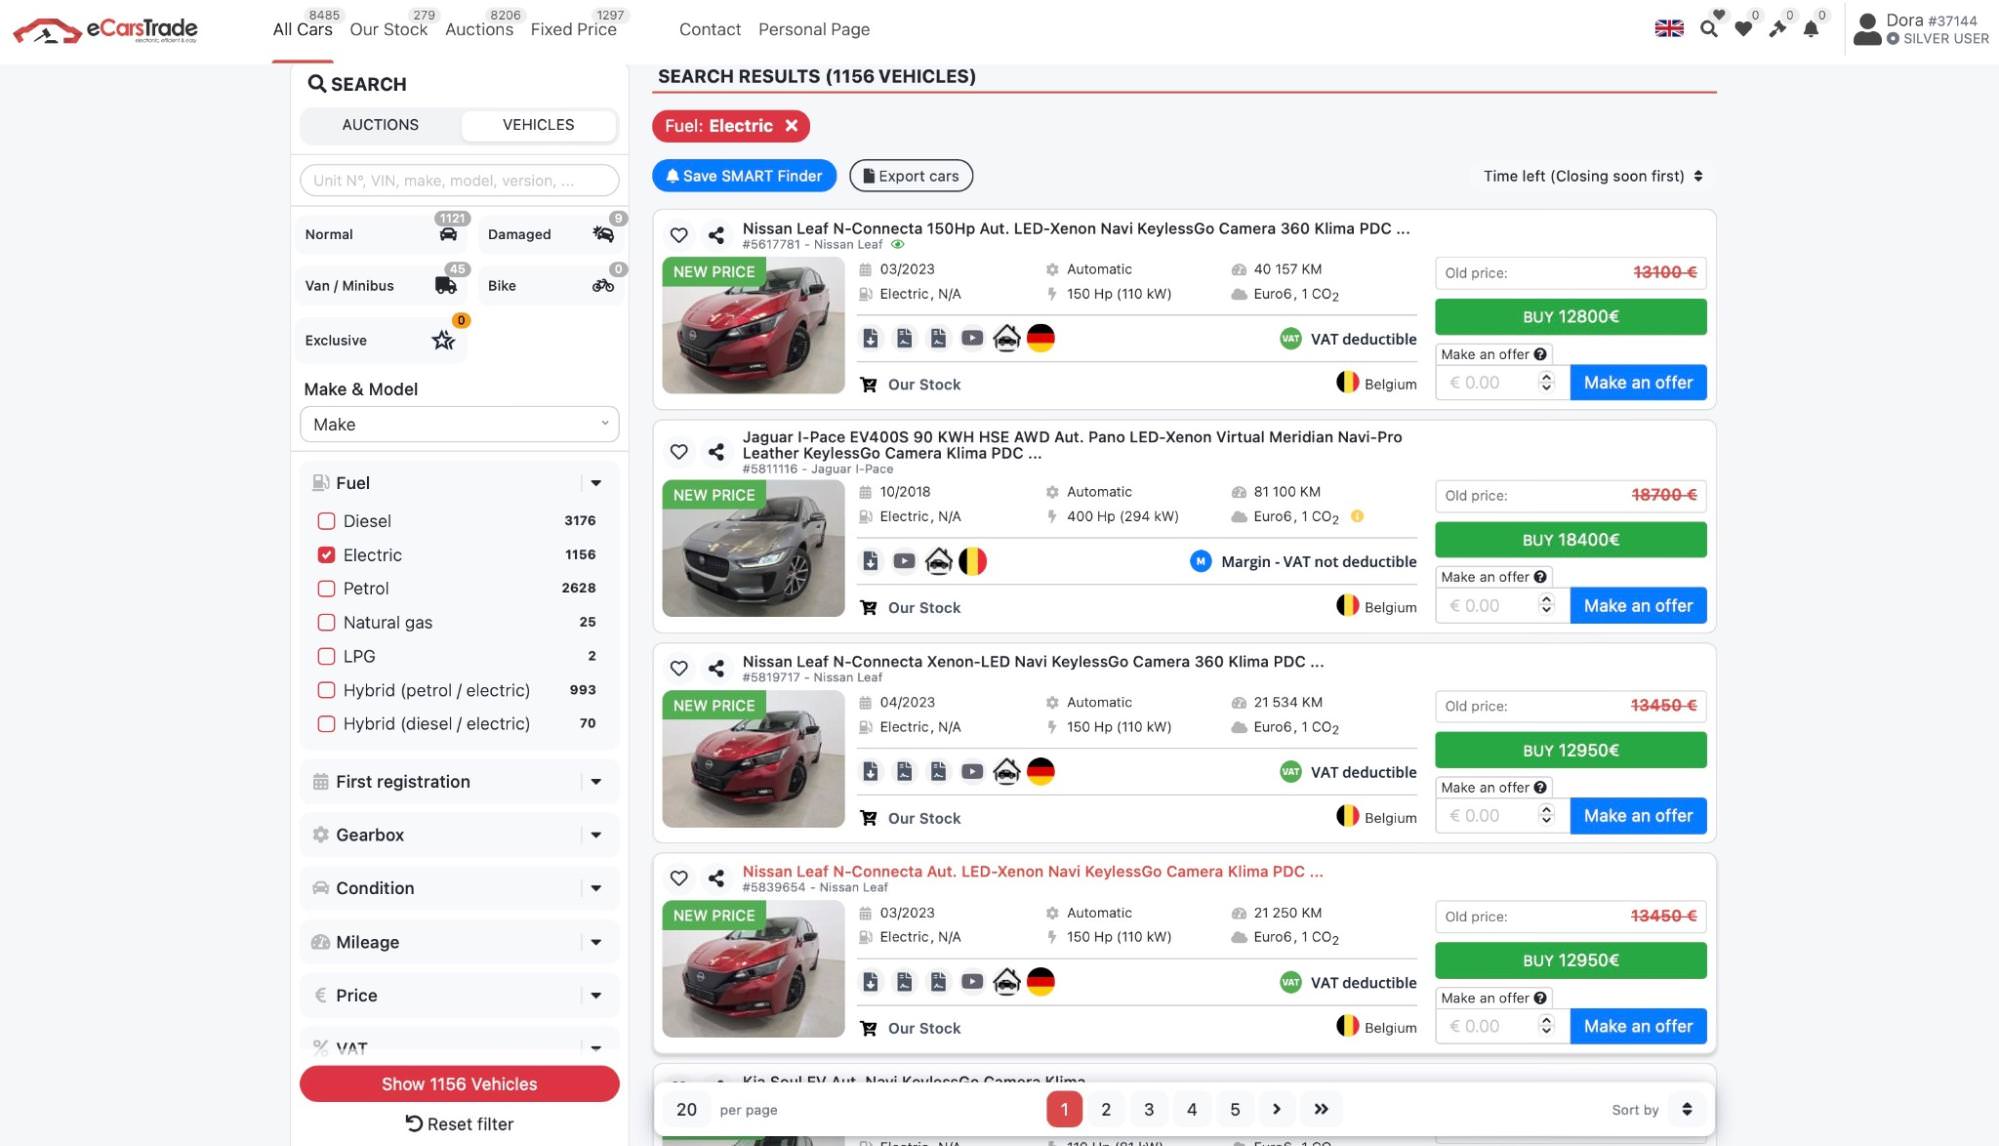Click the header search magnifier icon

tap(1709, 29)
